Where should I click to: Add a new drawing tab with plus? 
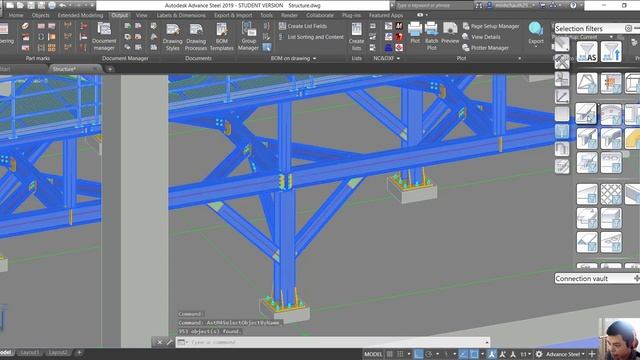point(110,69)
